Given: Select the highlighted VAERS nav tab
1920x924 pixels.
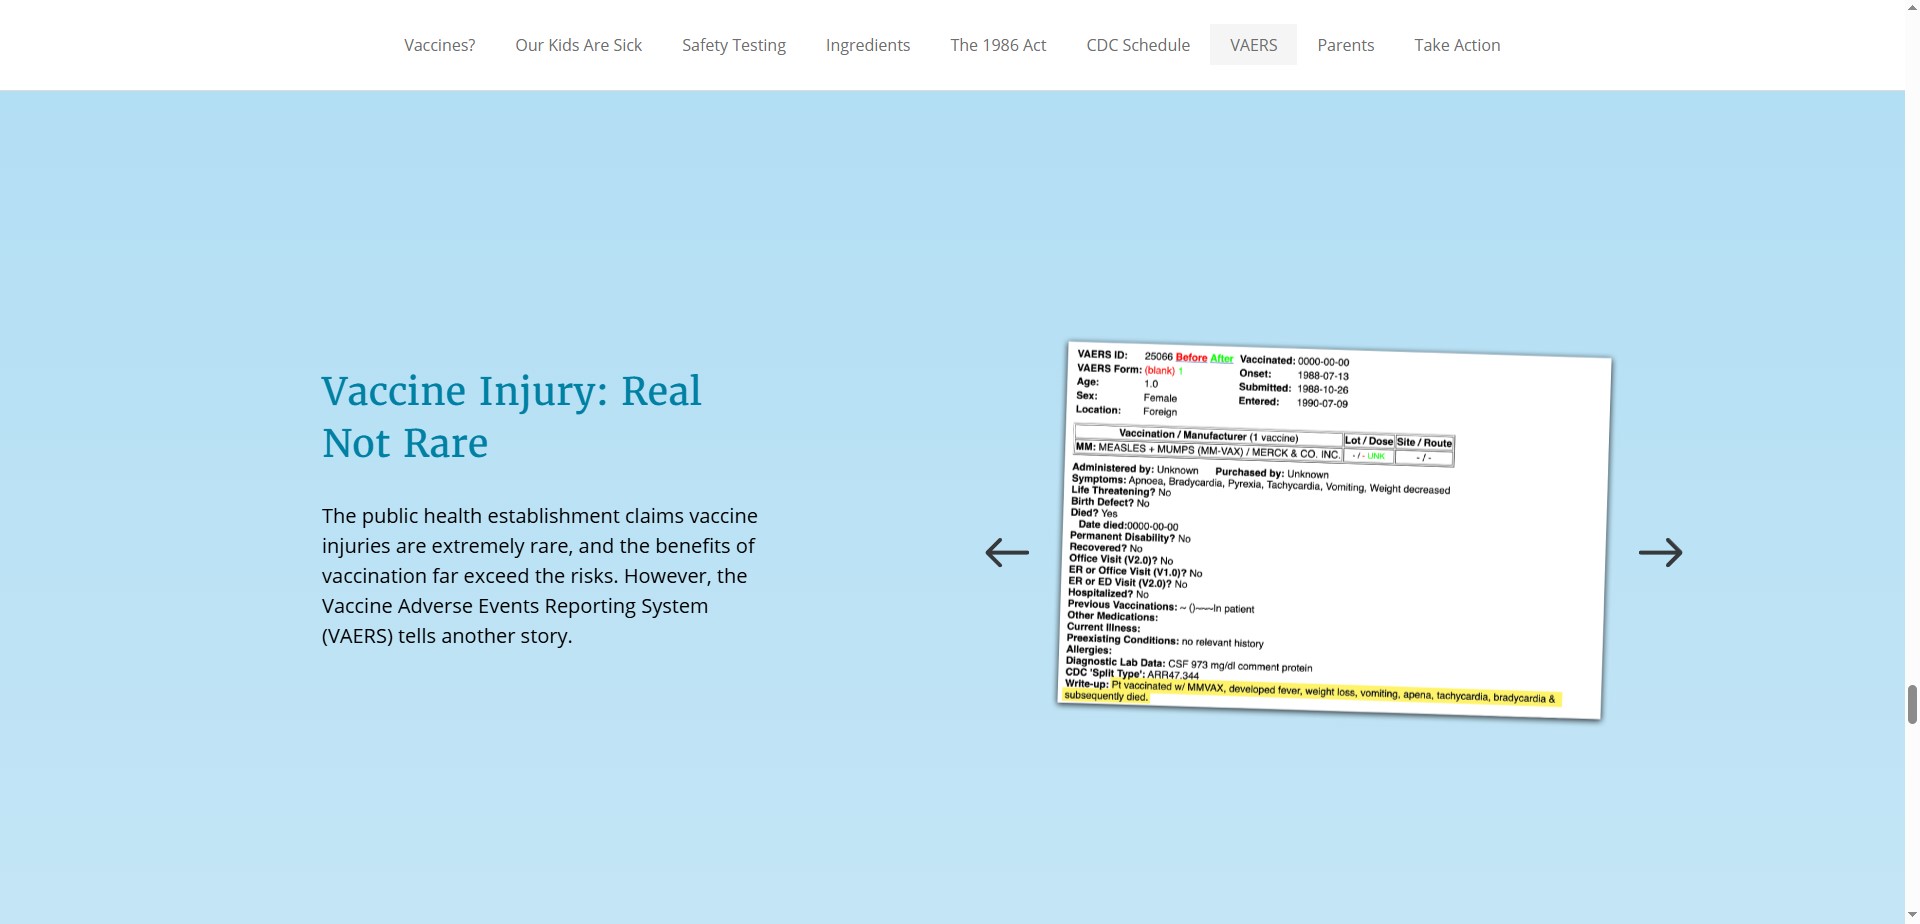Looking at the screenshot, I should pos(1253,45).
